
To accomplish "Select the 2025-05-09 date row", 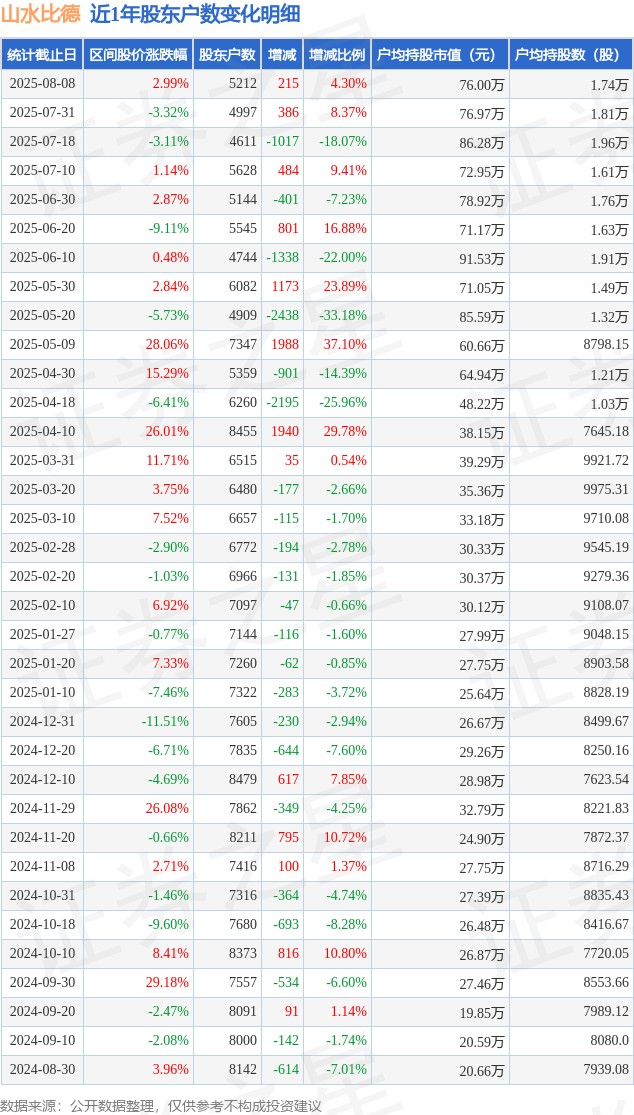I will click(42, 345).
